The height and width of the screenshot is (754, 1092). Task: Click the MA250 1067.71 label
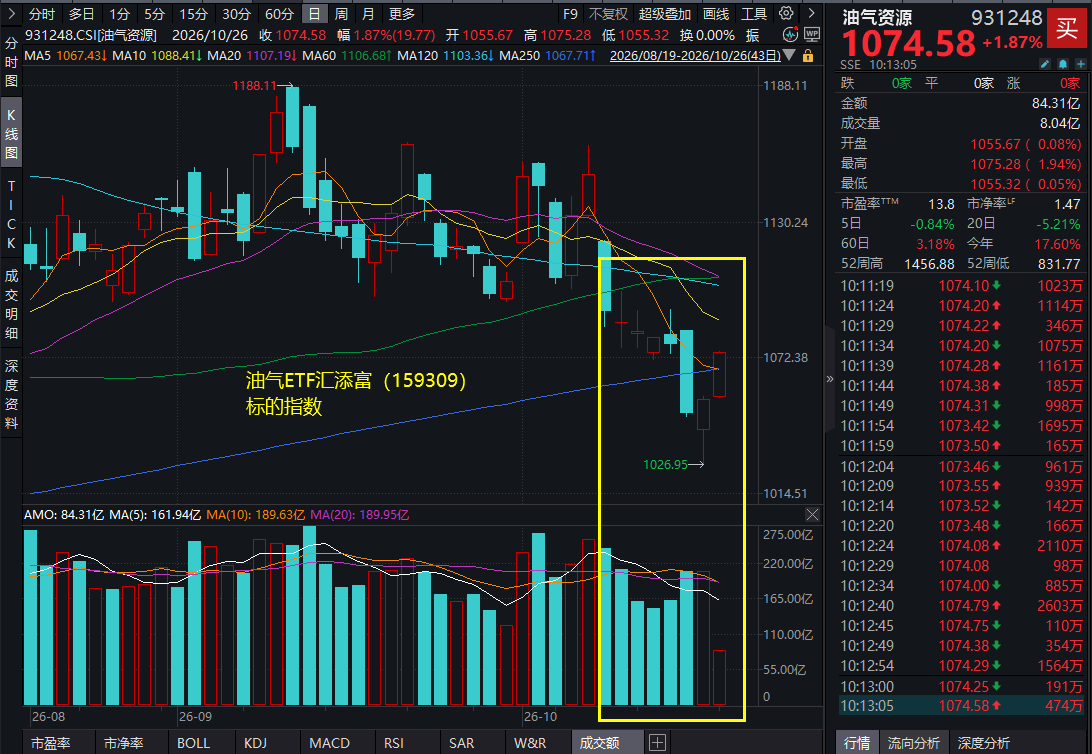click(548, 55)
